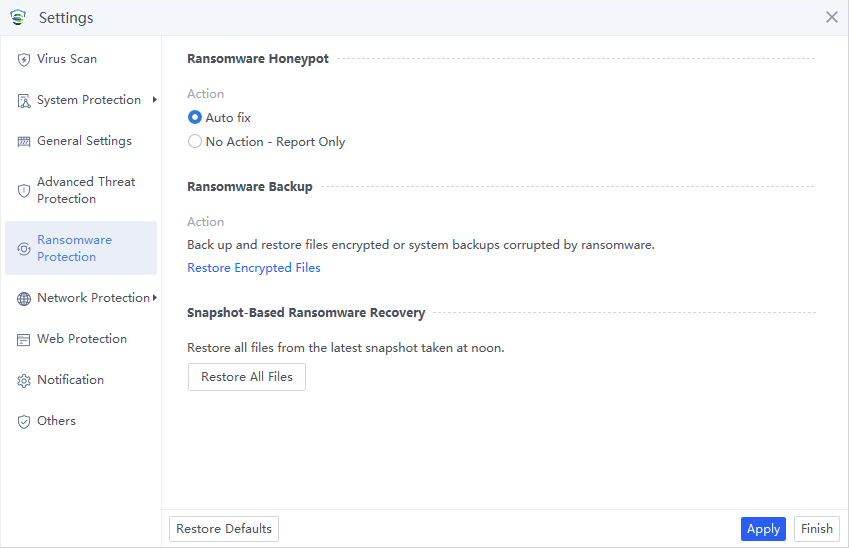Expand the System Protection submenu arrow

pyautogui.click(x=155, y=100)
